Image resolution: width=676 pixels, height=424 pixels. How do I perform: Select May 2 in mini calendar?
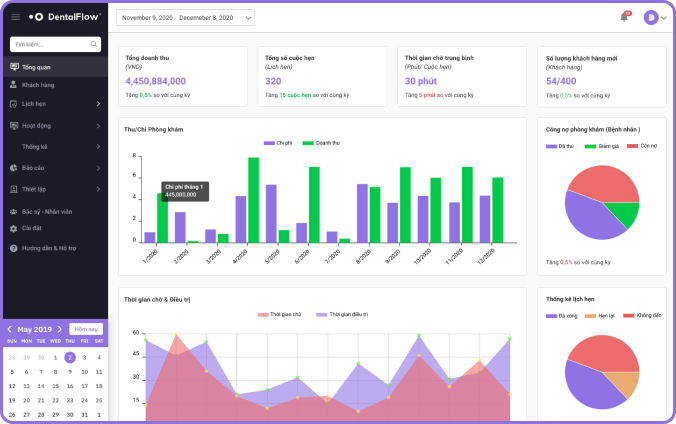(70, 357)
